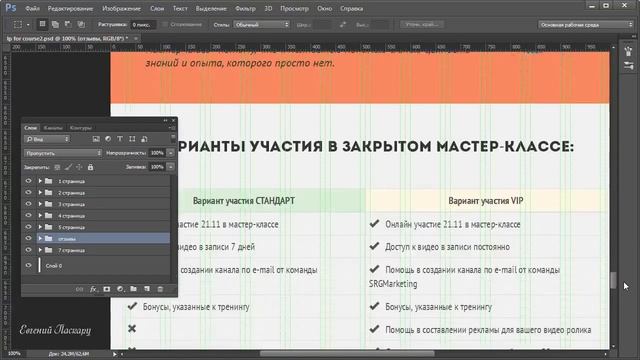Click the lock transparent pixels icon

[57, 167]
